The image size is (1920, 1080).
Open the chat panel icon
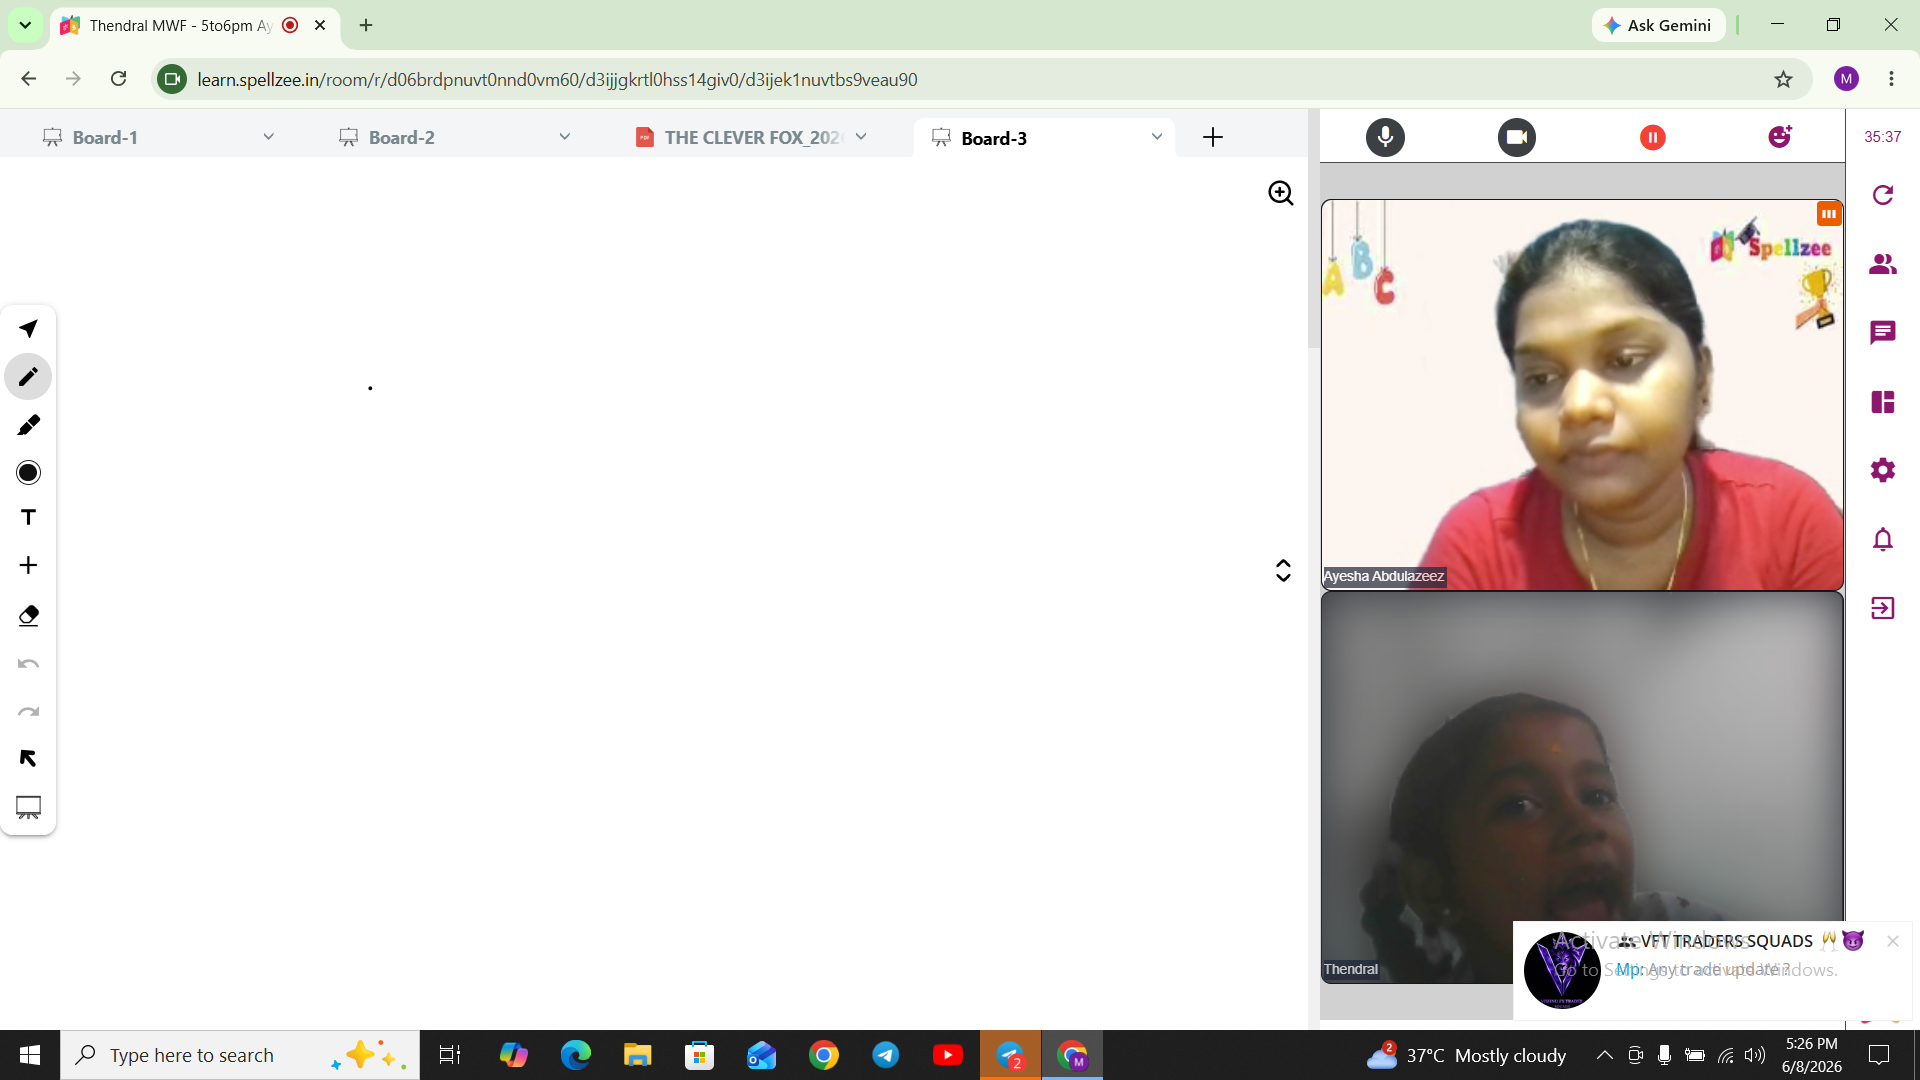pyautogui.click(x=1882, y=332)
